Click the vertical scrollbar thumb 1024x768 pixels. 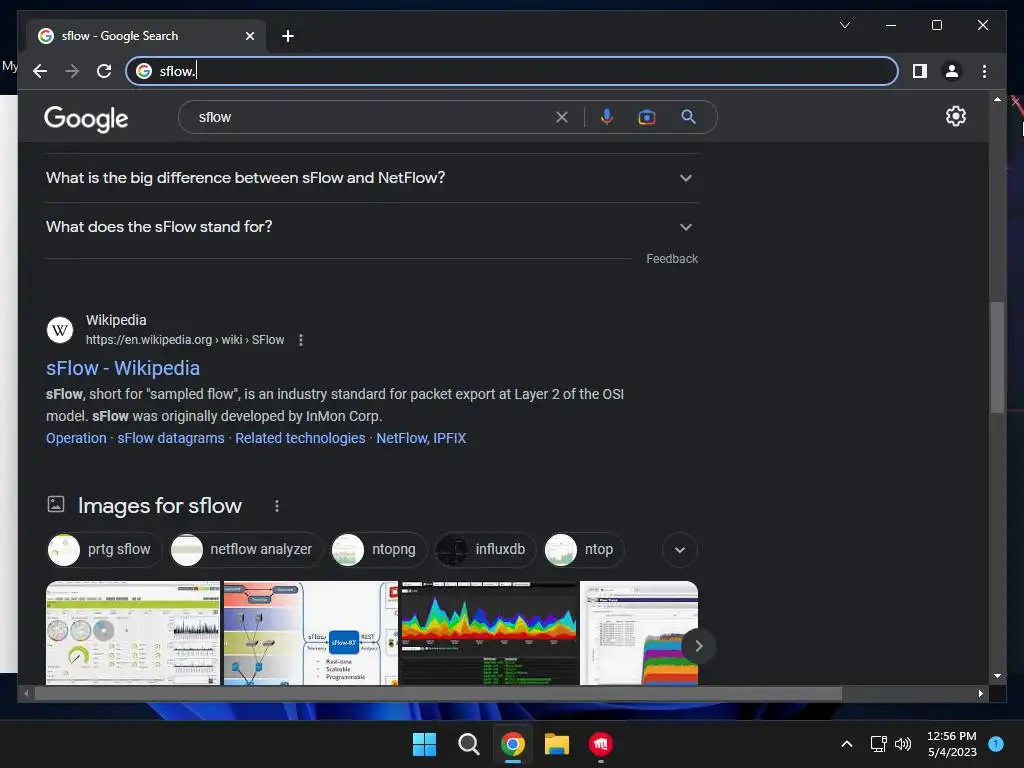point(997,357)
